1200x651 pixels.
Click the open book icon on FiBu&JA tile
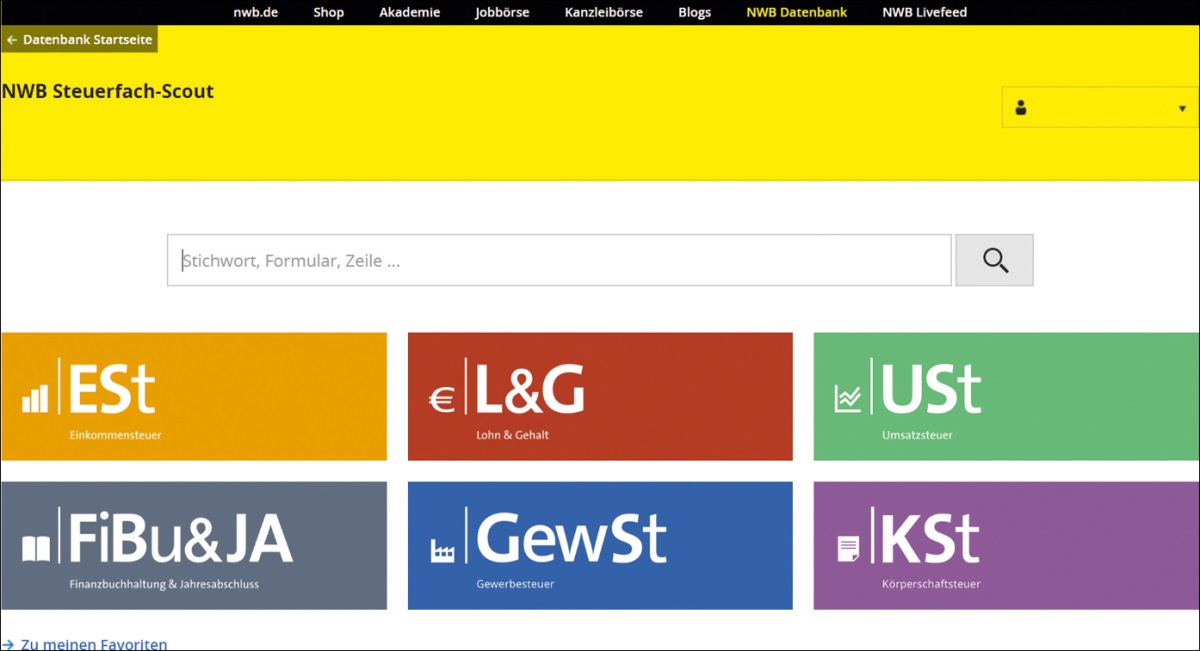click(x=36, y=549)
